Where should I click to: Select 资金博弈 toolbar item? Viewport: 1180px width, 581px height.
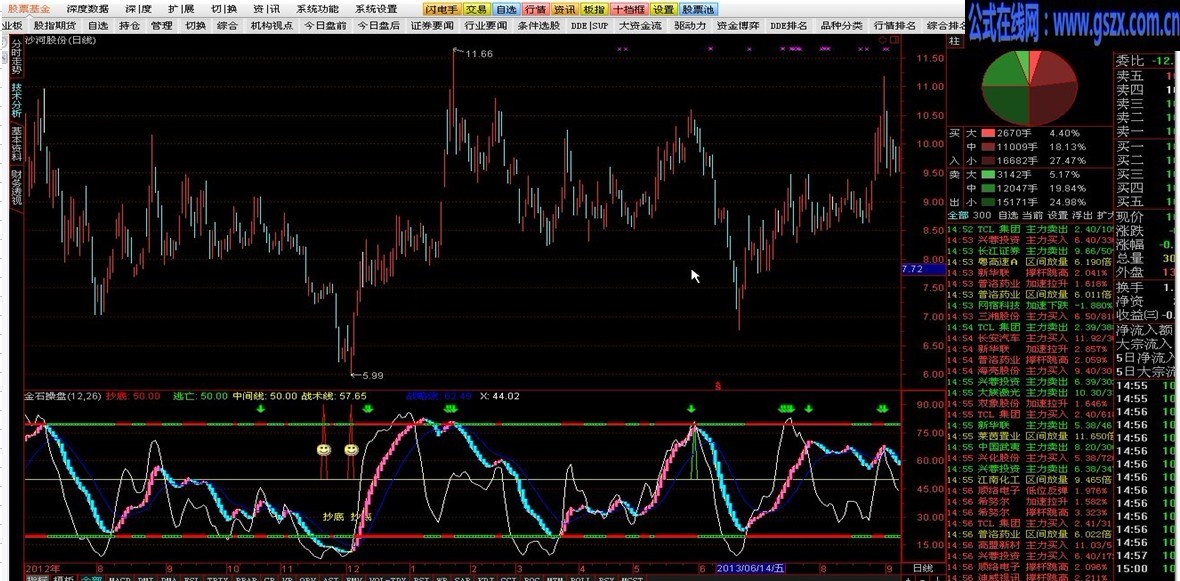click(x=738, y=26)
